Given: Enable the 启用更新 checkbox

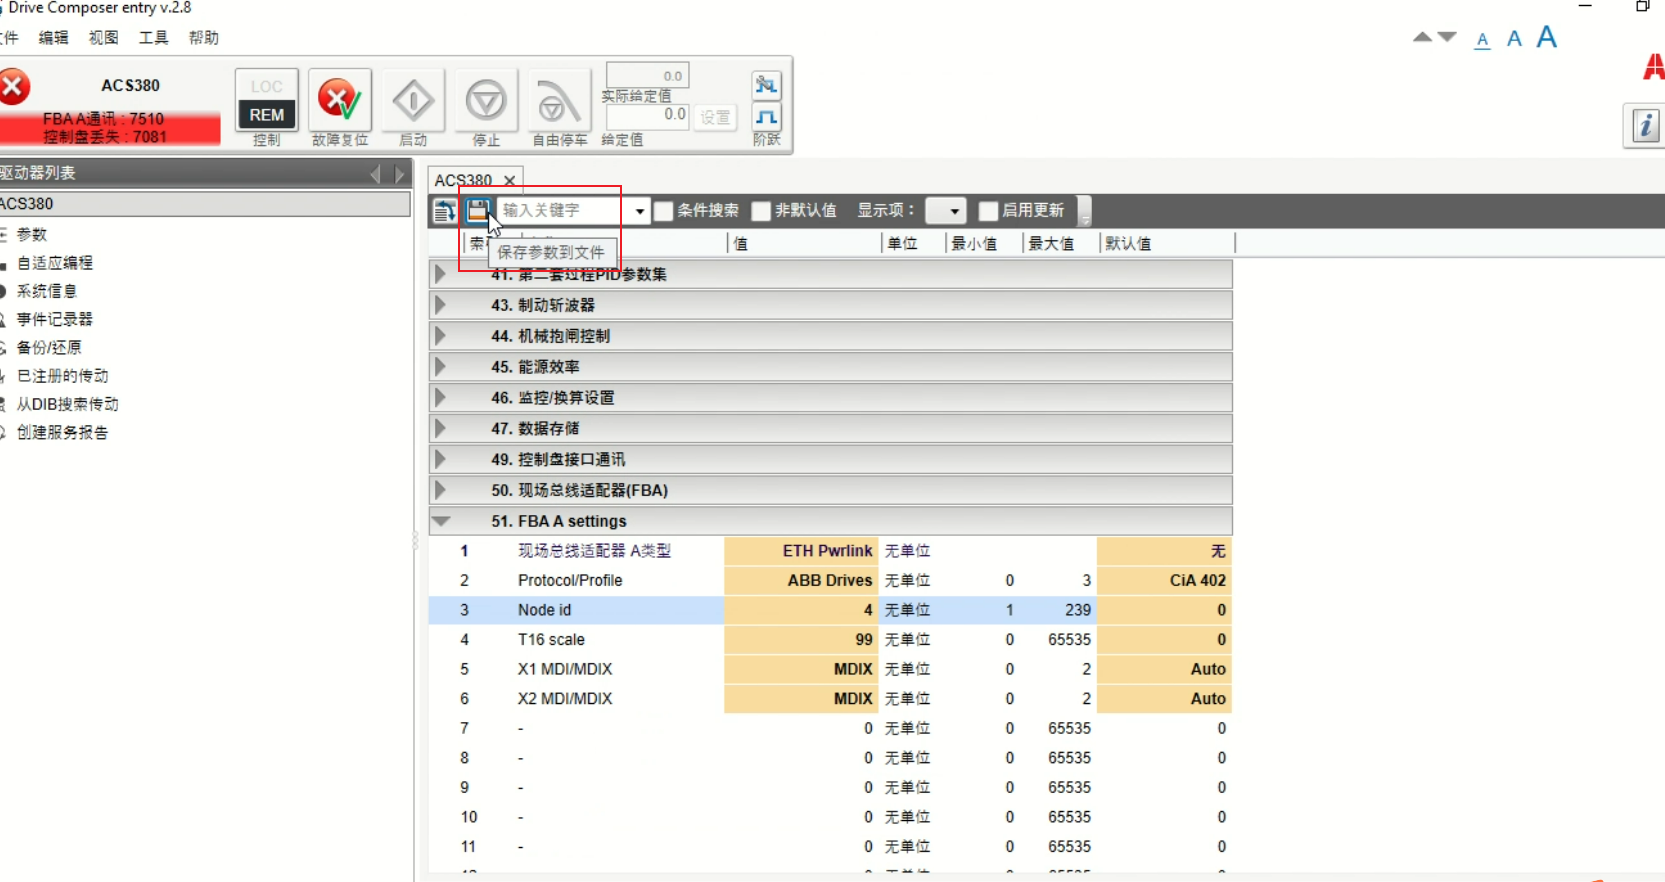Looking at the screenshot, I should tap(988, 211).
